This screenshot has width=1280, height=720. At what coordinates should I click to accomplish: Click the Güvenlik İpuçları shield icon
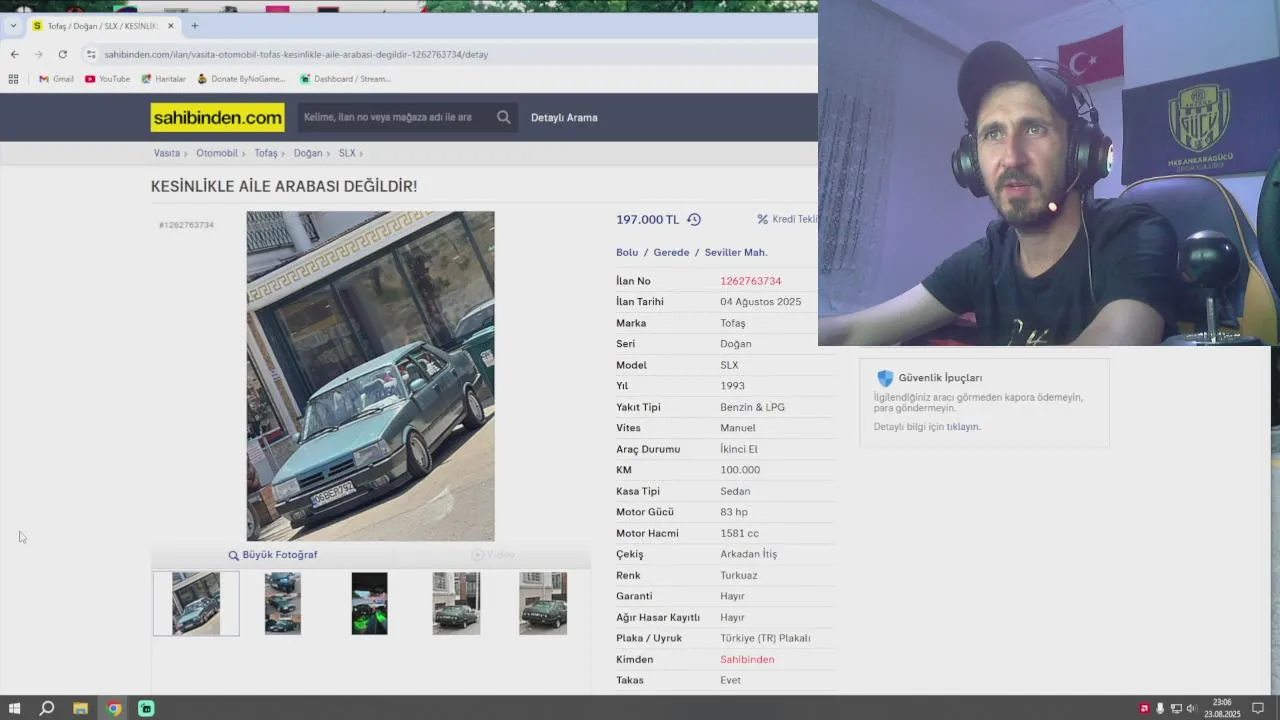885,378
